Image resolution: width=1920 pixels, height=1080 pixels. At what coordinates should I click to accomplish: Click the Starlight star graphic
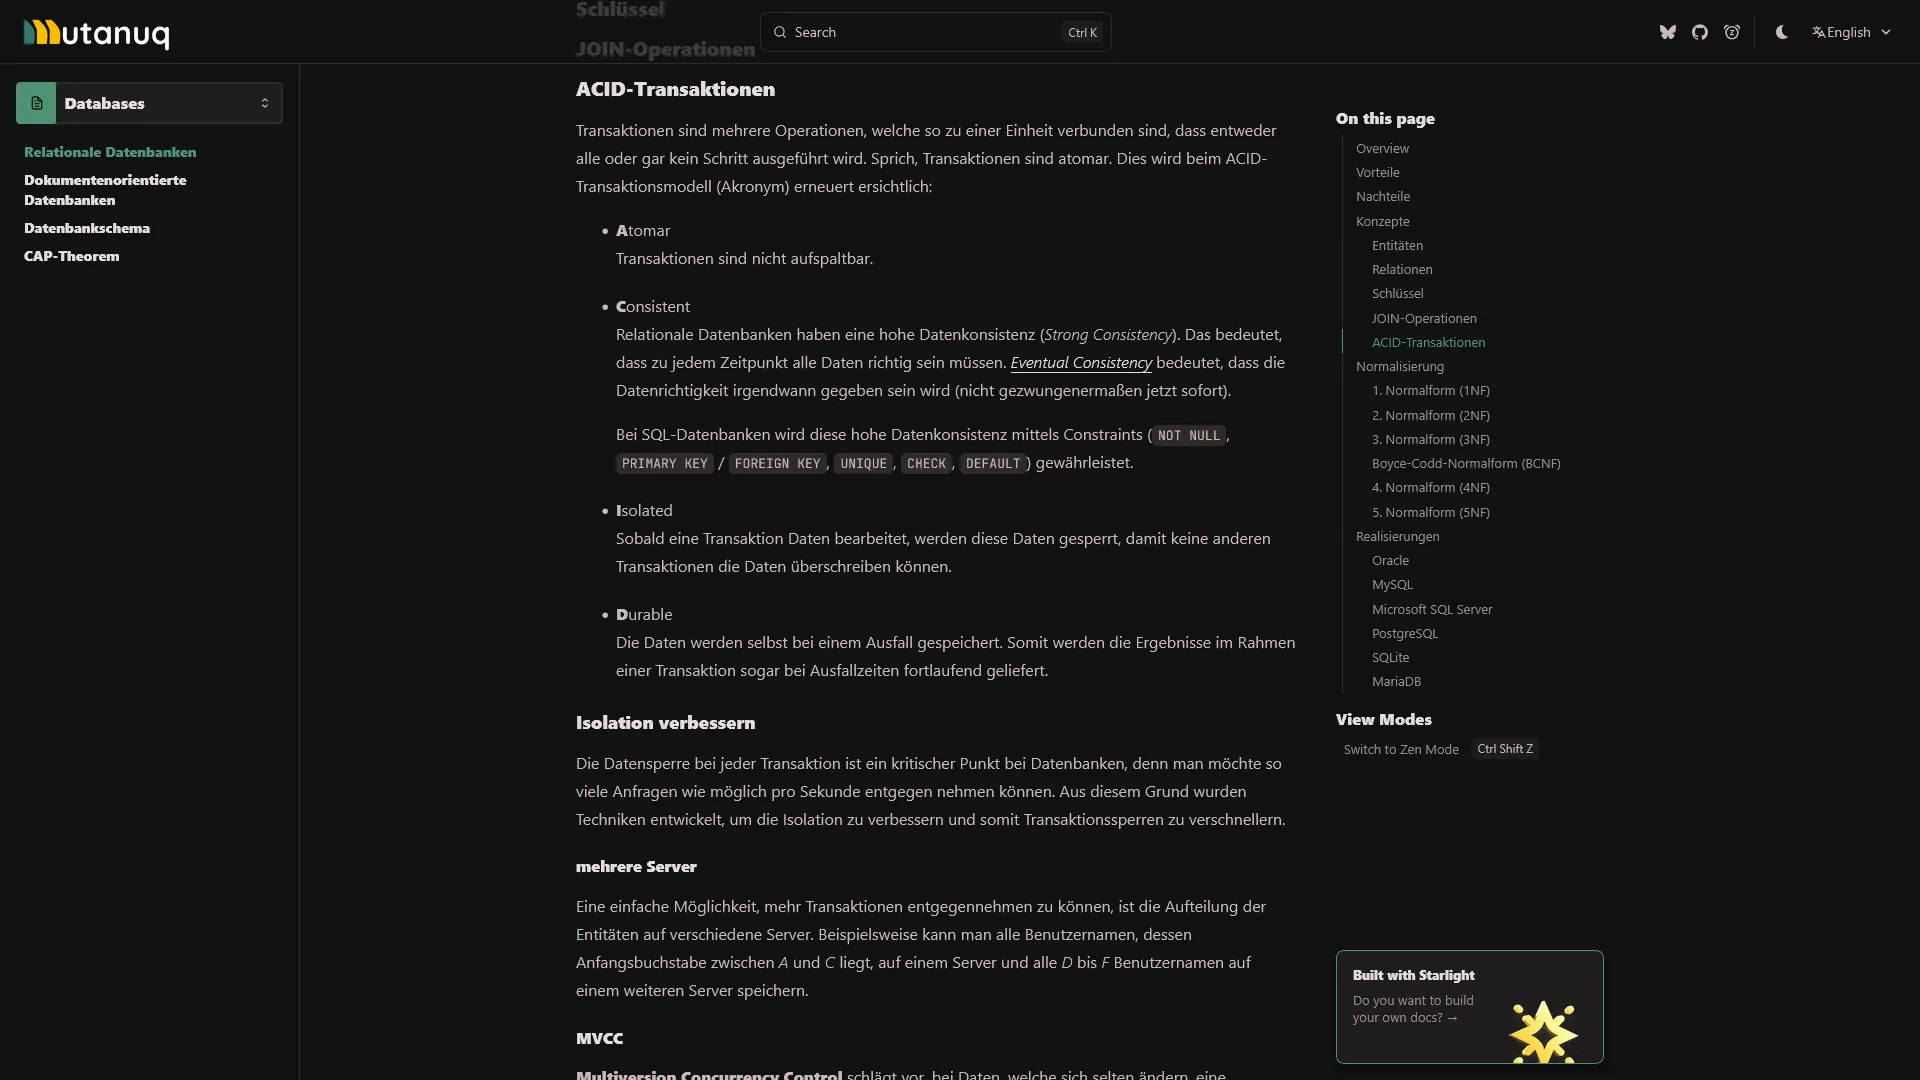click(1543, 1031)
